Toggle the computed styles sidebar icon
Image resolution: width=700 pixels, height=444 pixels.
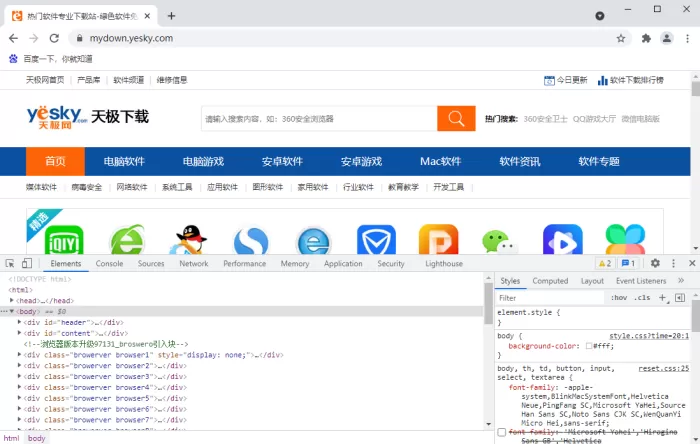coord(680,298)
